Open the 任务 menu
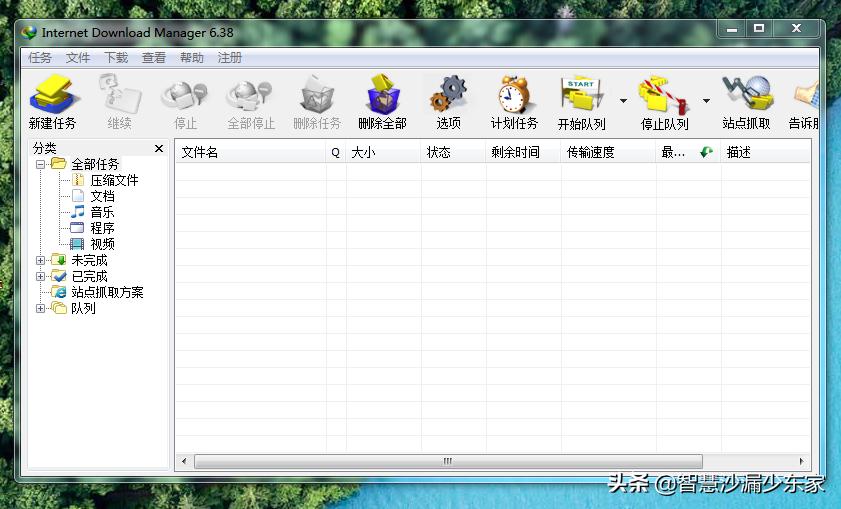 click(x=40, y=57)
